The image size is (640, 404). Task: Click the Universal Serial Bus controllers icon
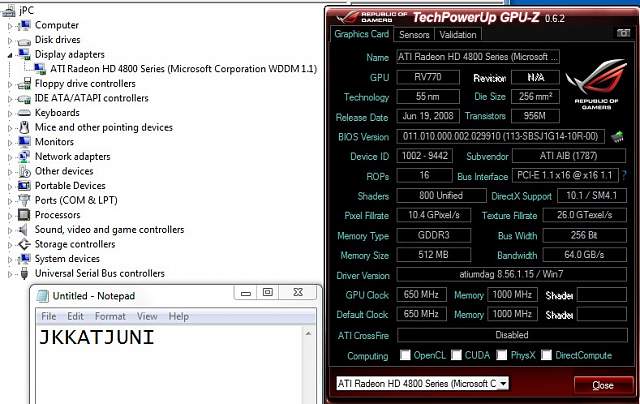(x=24, y=273)
